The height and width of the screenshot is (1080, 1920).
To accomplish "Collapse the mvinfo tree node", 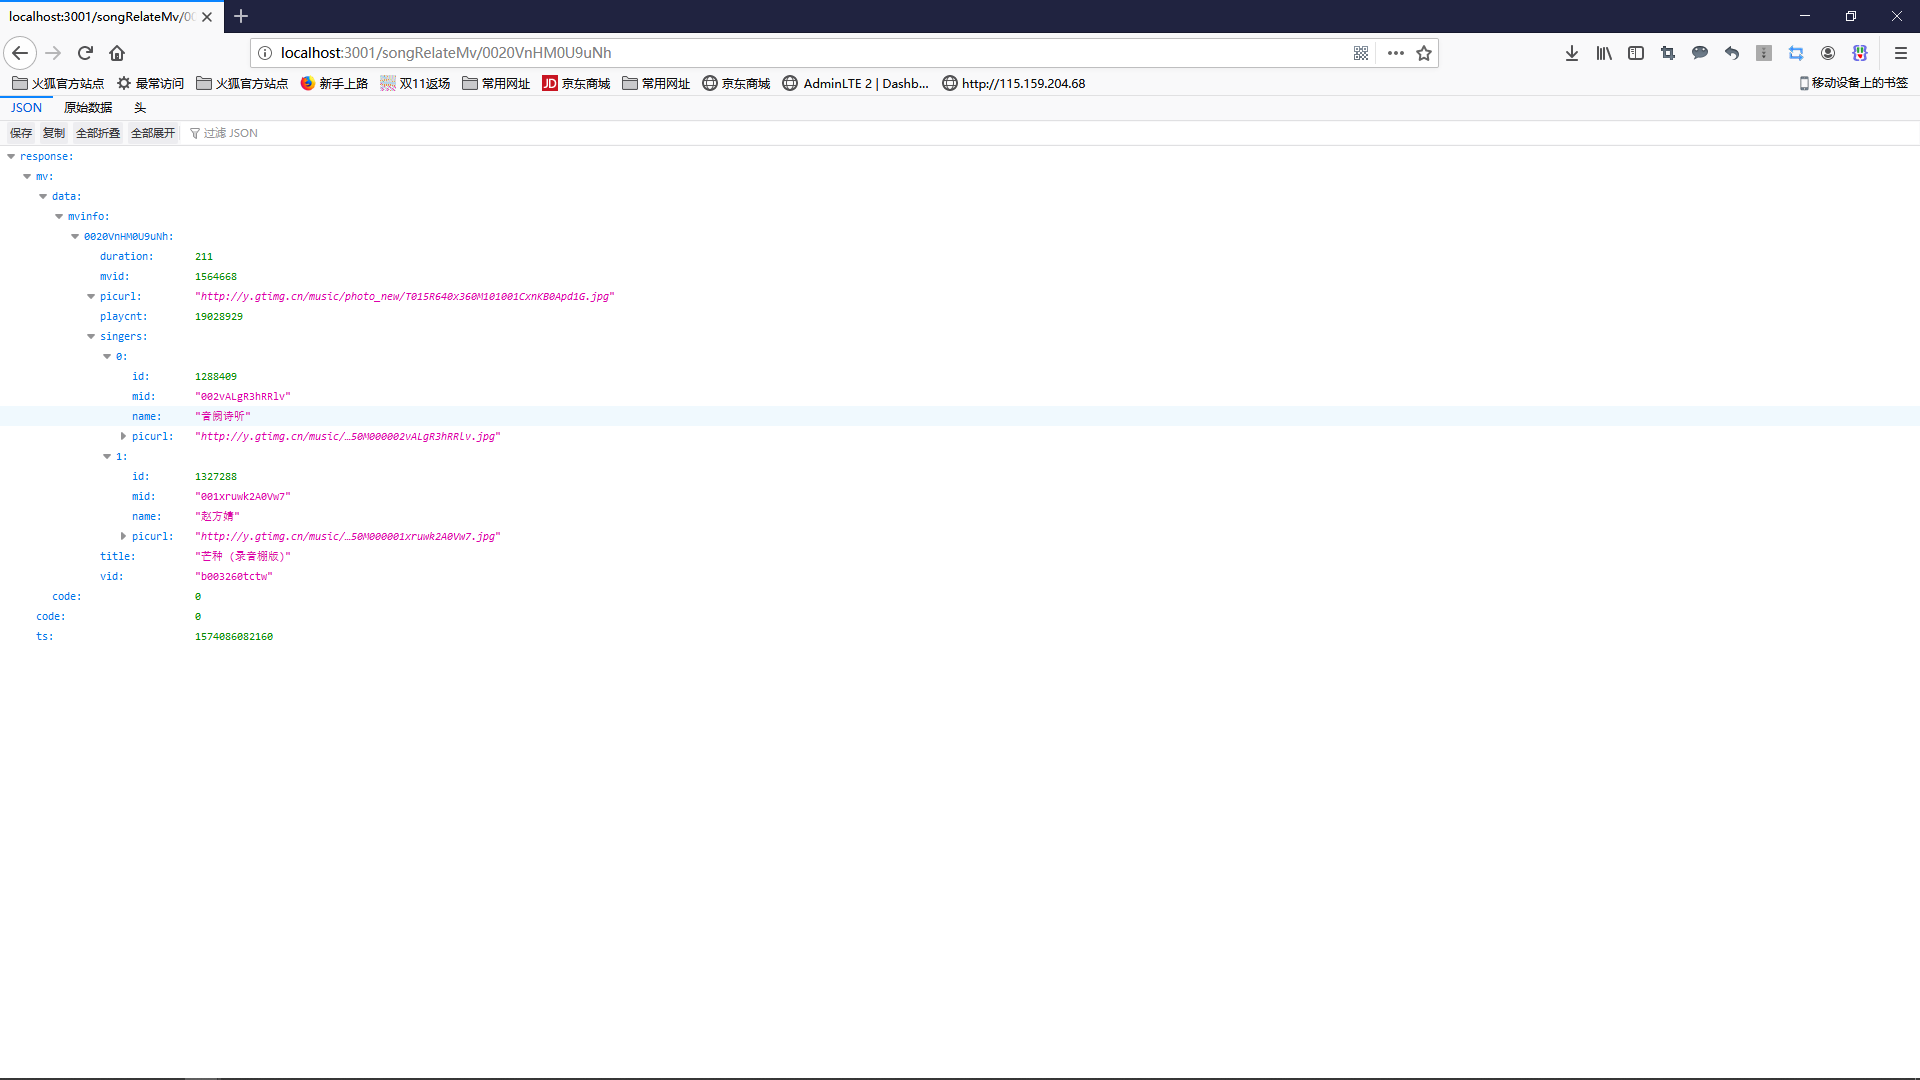I will [x=59, y=216].
